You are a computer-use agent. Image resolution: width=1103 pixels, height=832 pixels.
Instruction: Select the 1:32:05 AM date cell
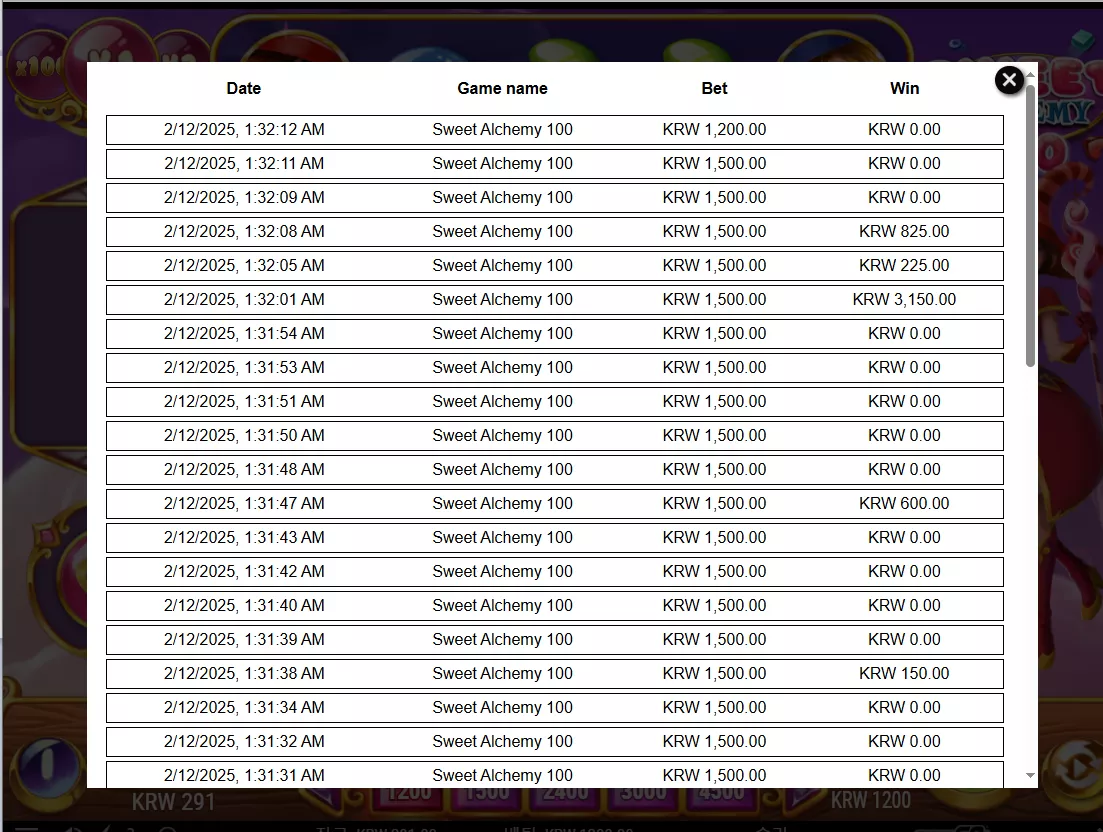[244, 265]
